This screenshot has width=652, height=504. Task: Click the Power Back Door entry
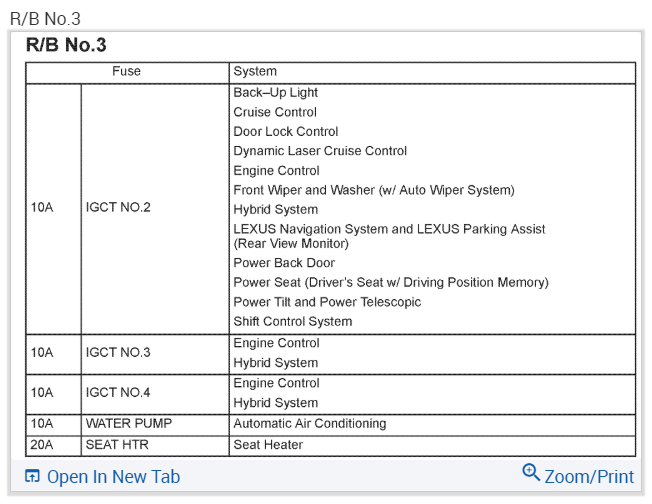(x=284, y=263)
